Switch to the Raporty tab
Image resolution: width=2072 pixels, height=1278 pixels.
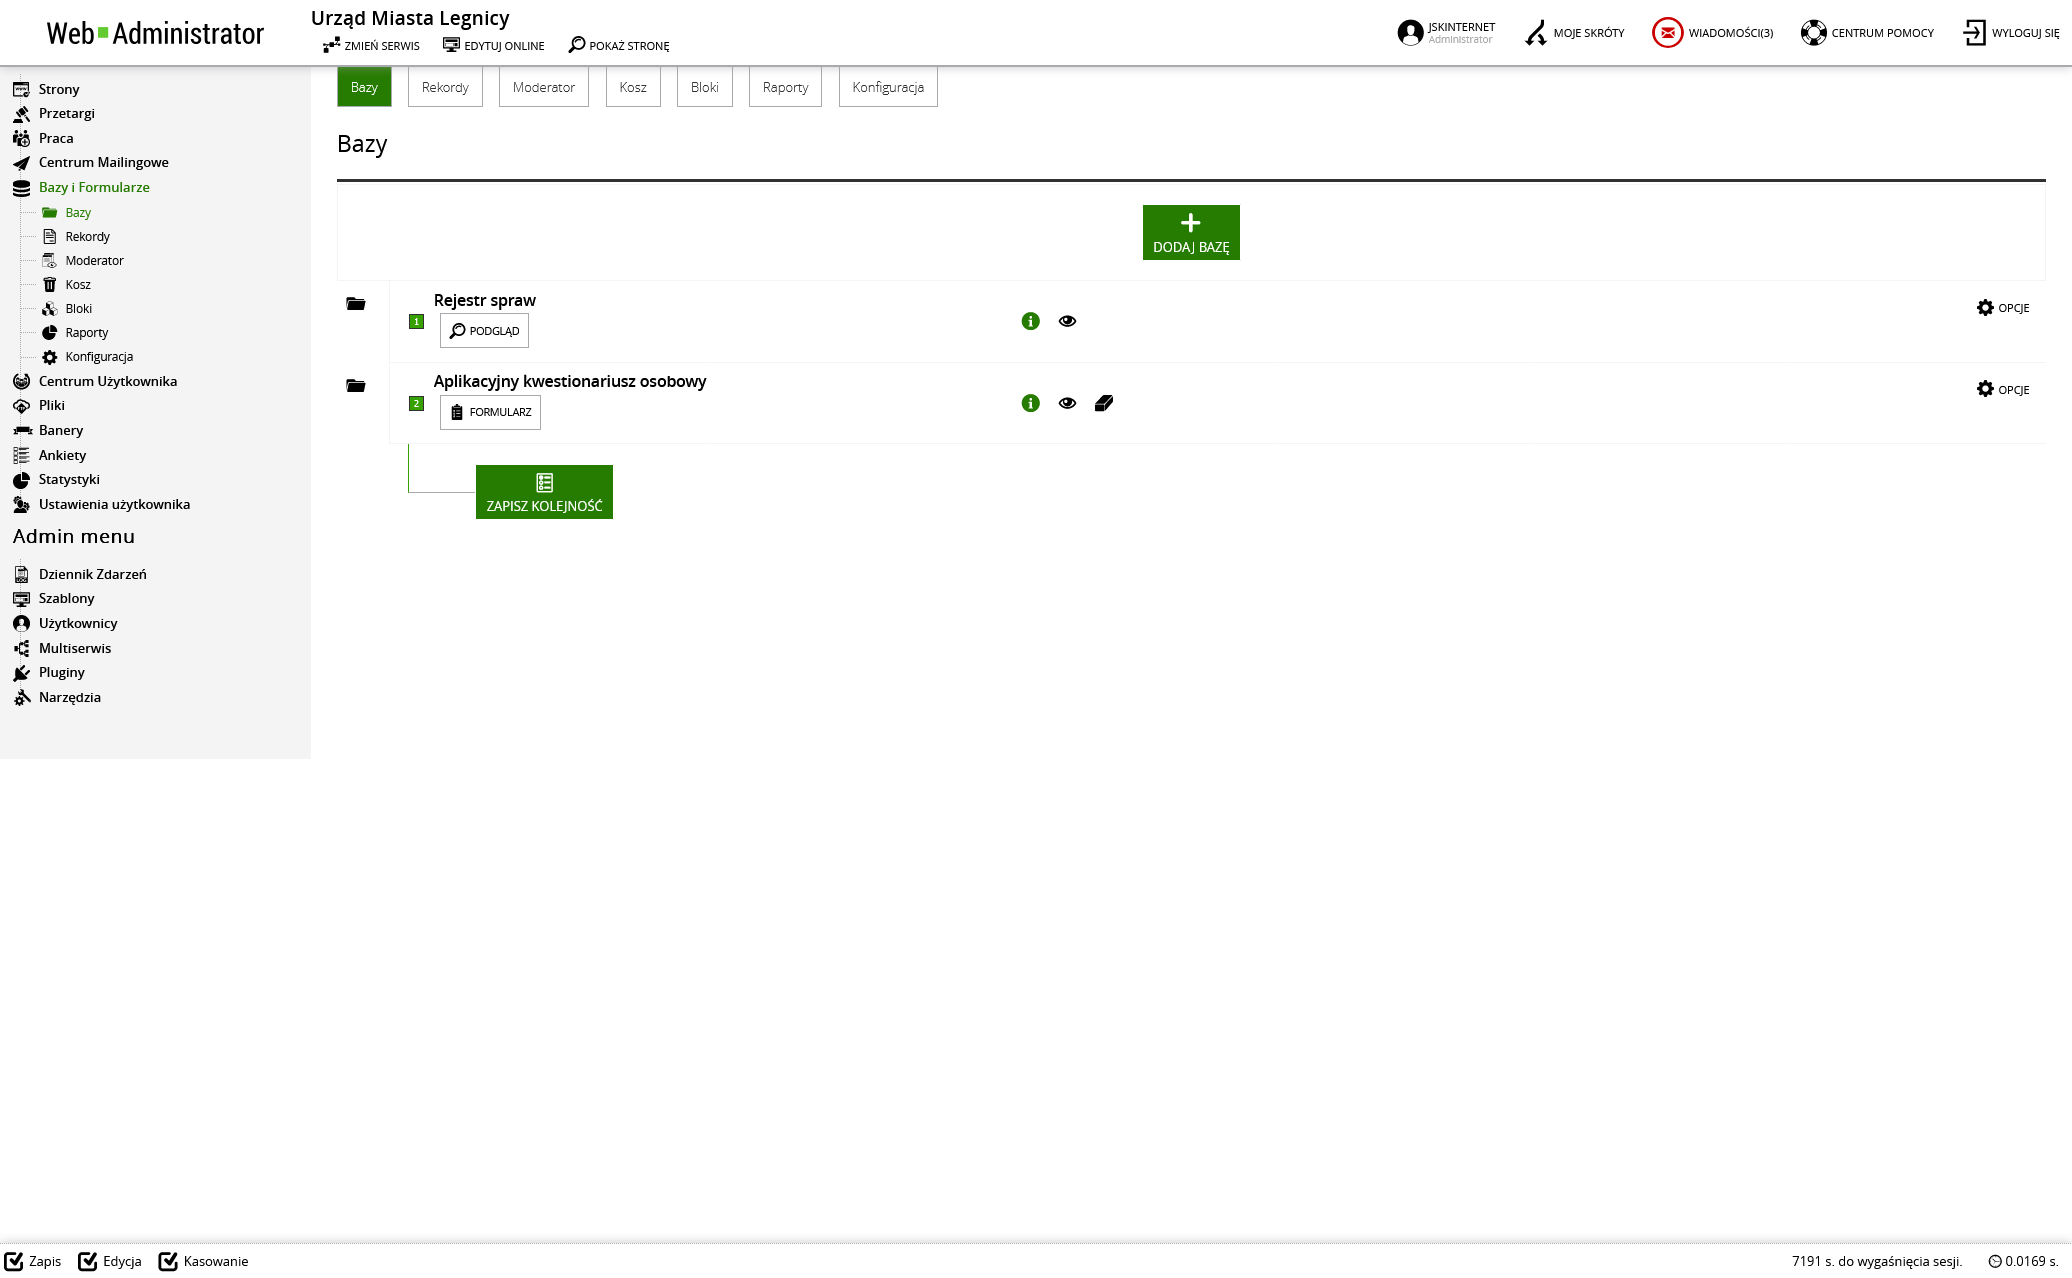(785, 88)
